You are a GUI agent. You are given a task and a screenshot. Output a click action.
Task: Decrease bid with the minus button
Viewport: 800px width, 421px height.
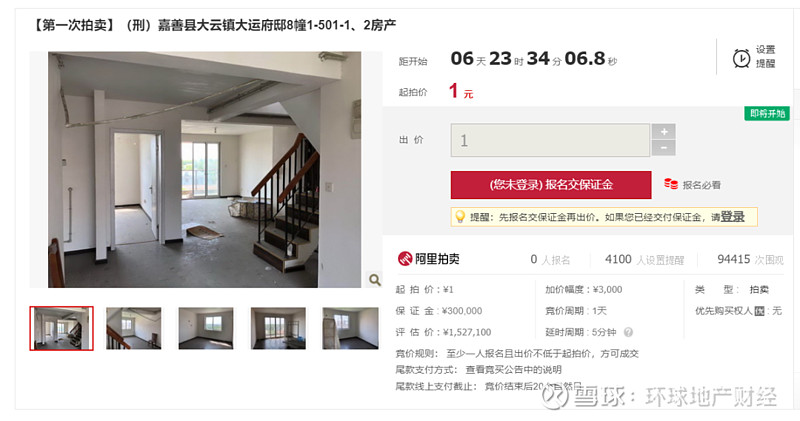click(x=664, y=148)
